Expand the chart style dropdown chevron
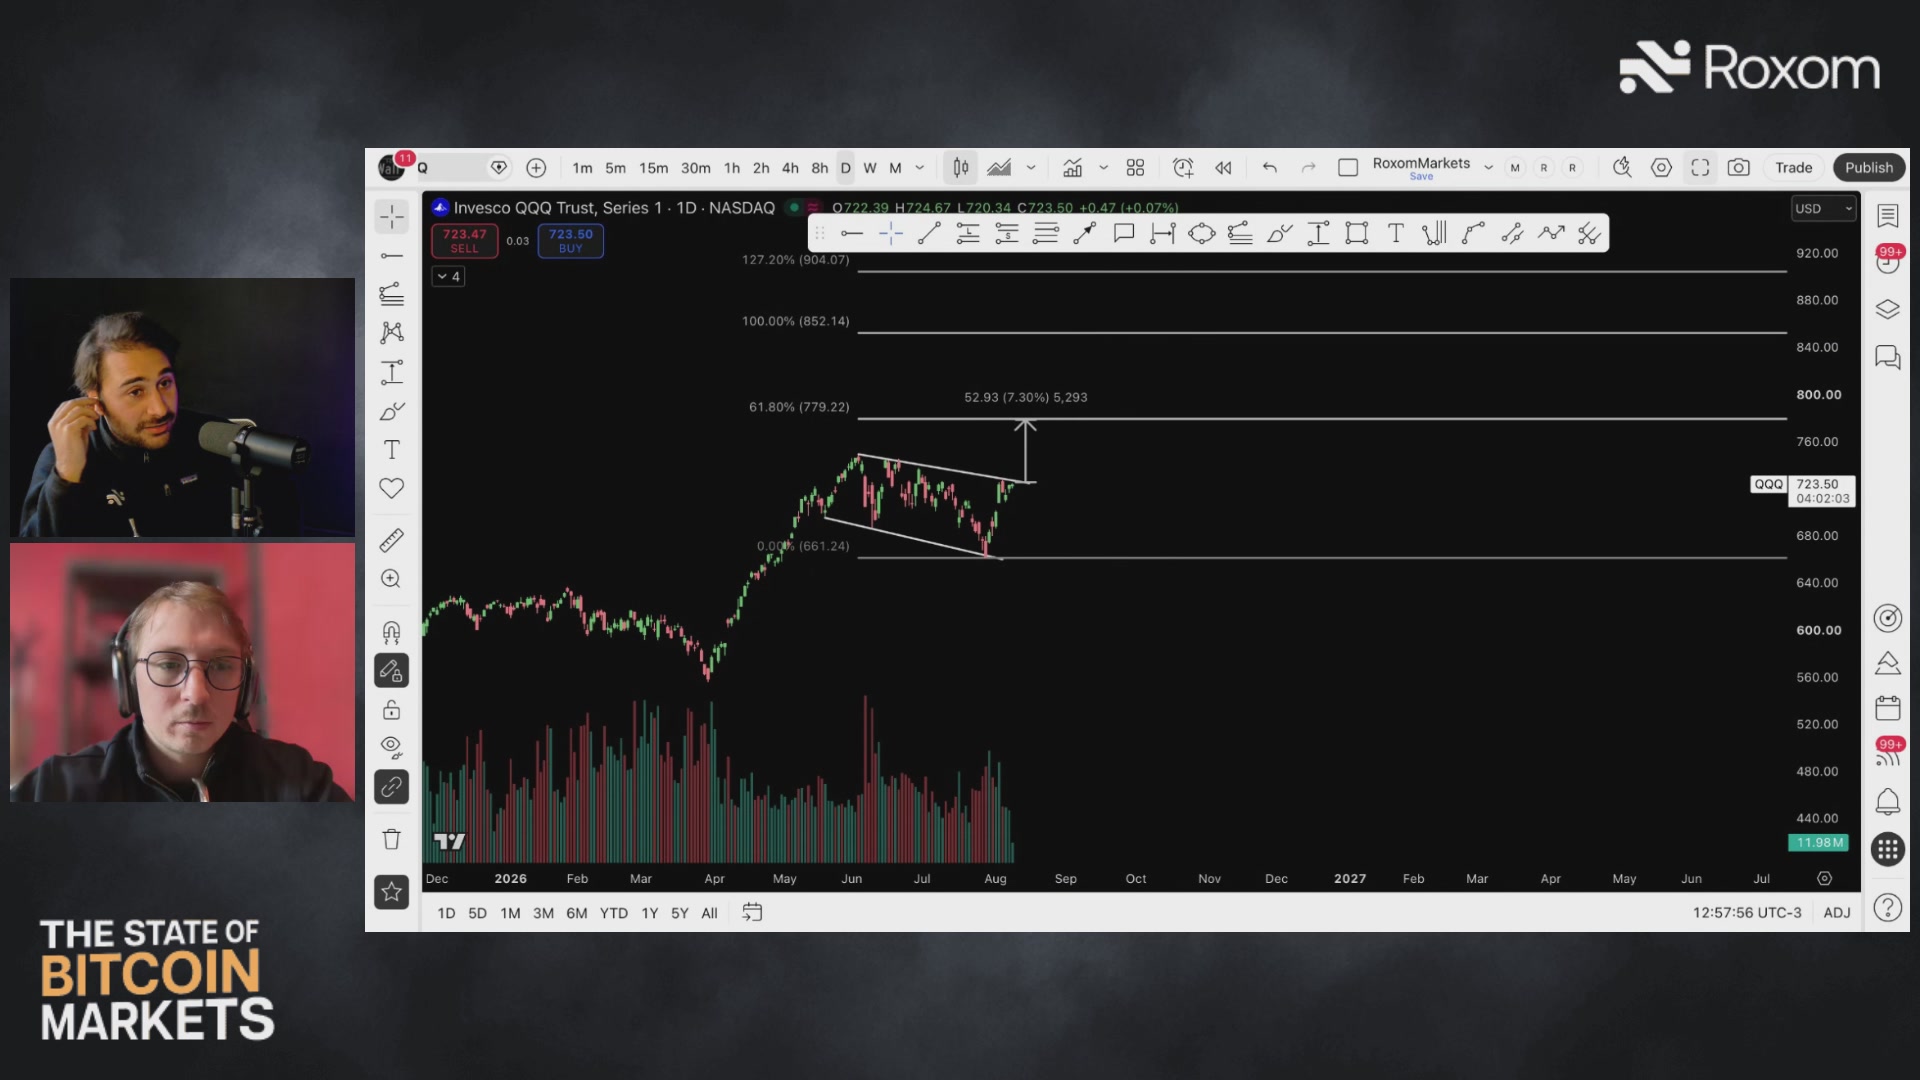Viewport: 1920px width, 1080px height. (1031, 168)
